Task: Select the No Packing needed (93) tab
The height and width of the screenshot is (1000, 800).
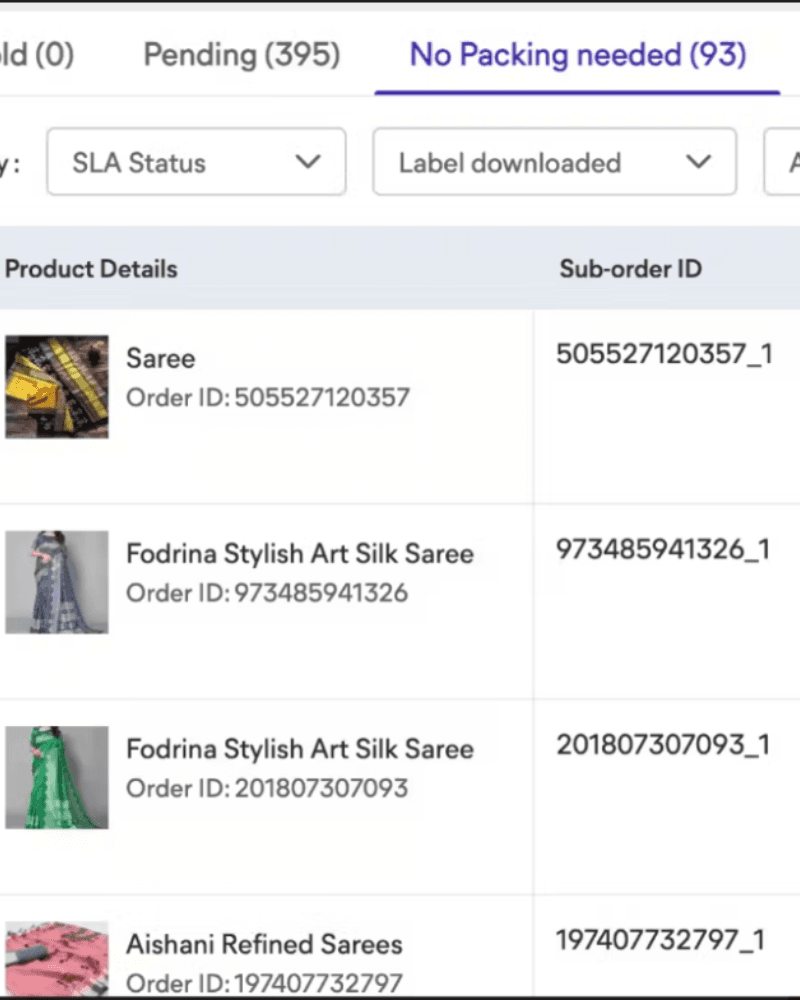Action: pos(577,55)
